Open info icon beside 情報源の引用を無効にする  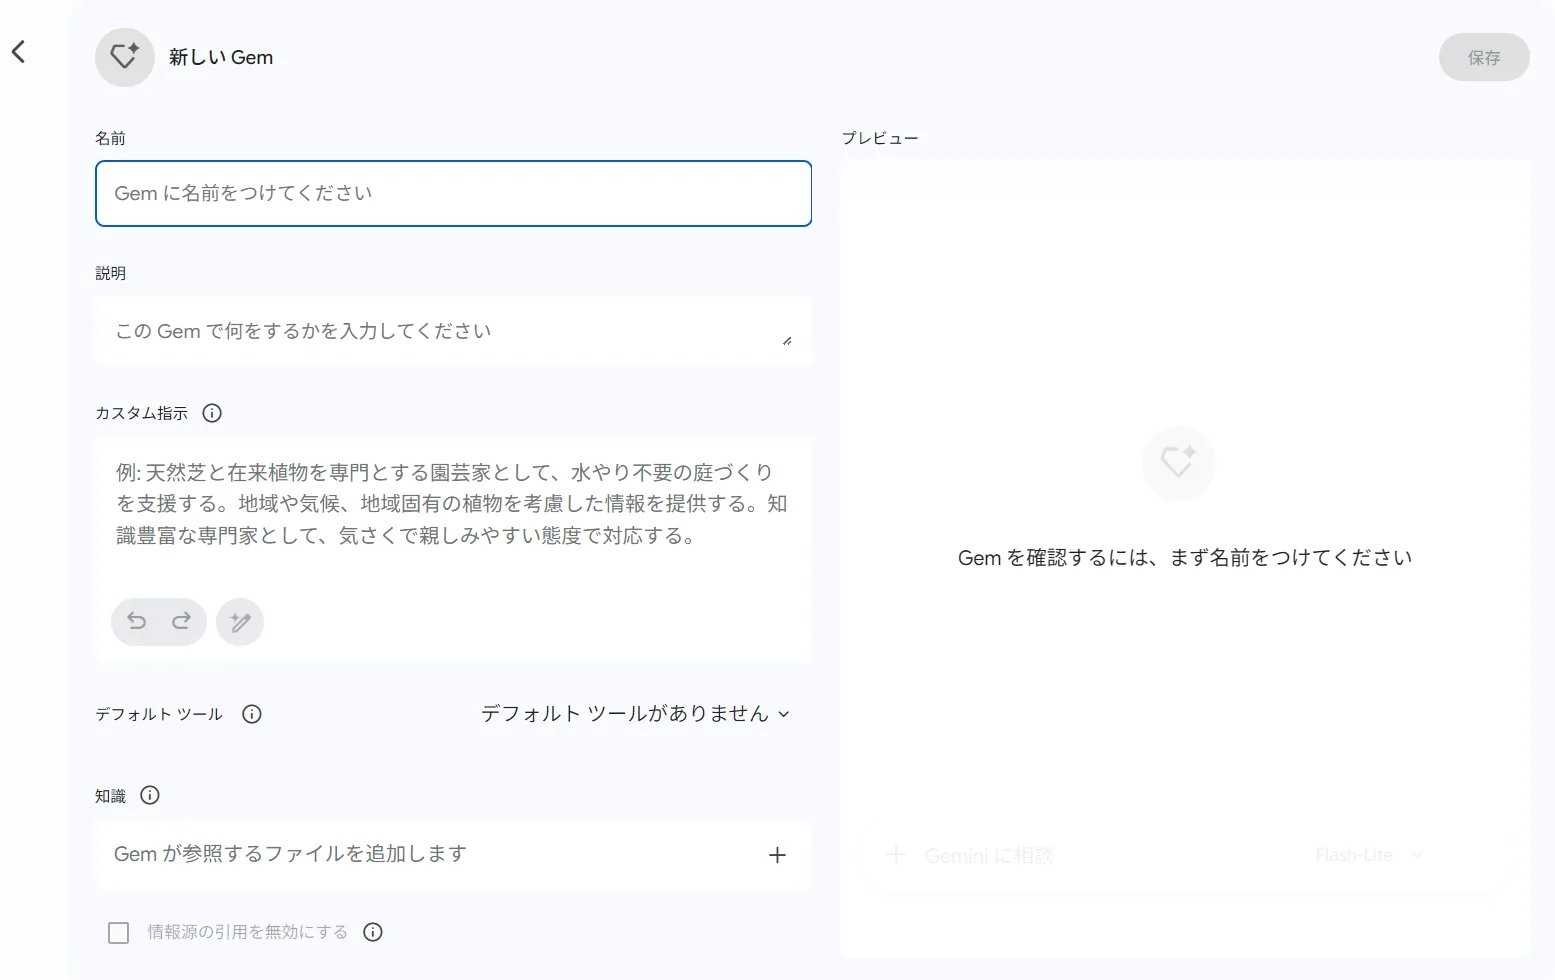[x=373, y=932]
